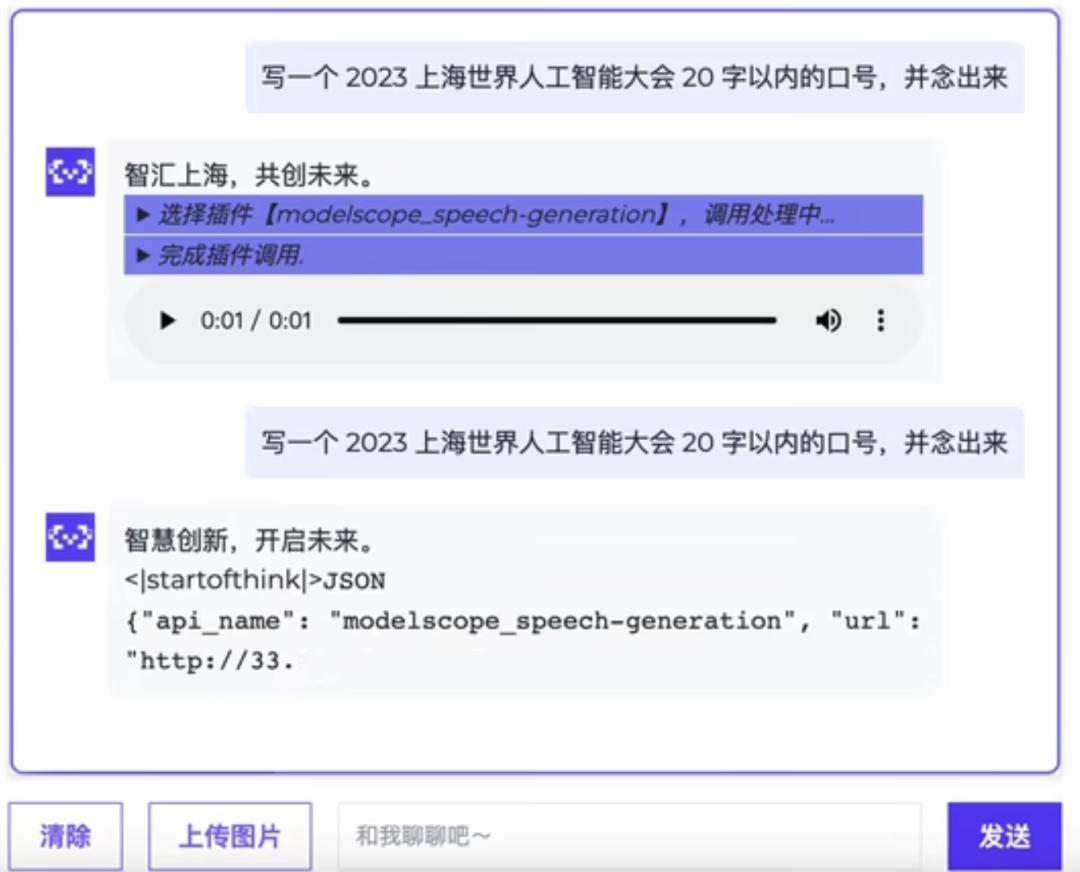Hit the 发送 send button
The height and width of the screenshot is (872, 1080).
coord(1003,837)
